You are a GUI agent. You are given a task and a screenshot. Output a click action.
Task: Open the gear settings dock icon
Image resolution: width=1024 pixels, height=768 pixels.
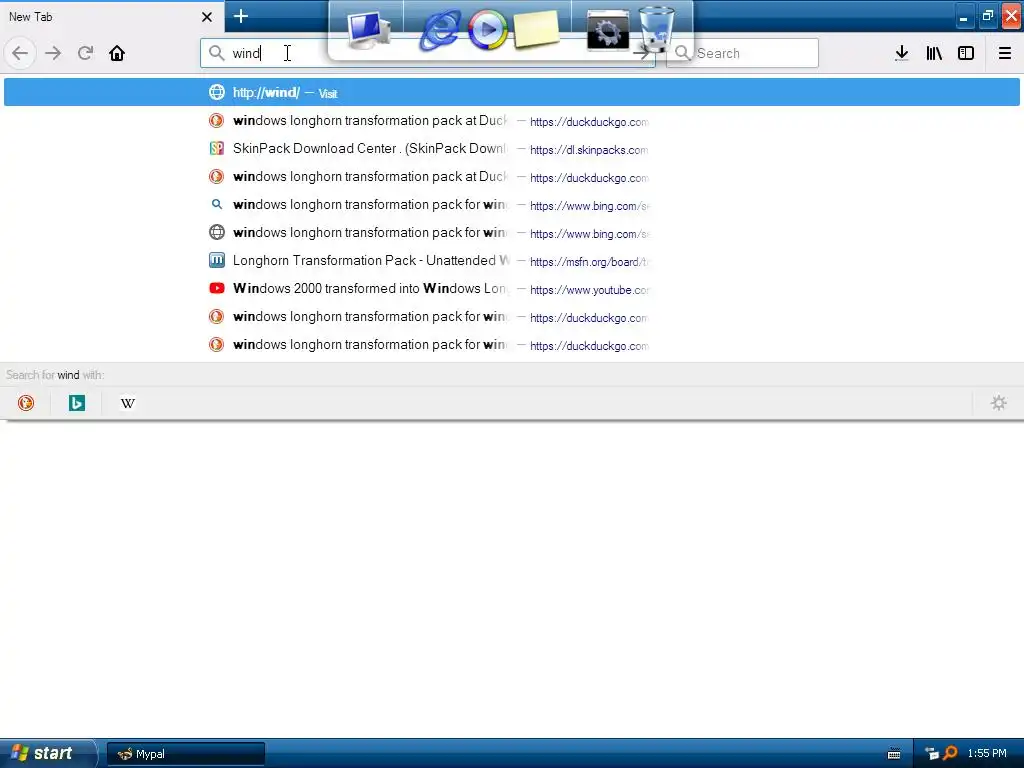(608, 29)
